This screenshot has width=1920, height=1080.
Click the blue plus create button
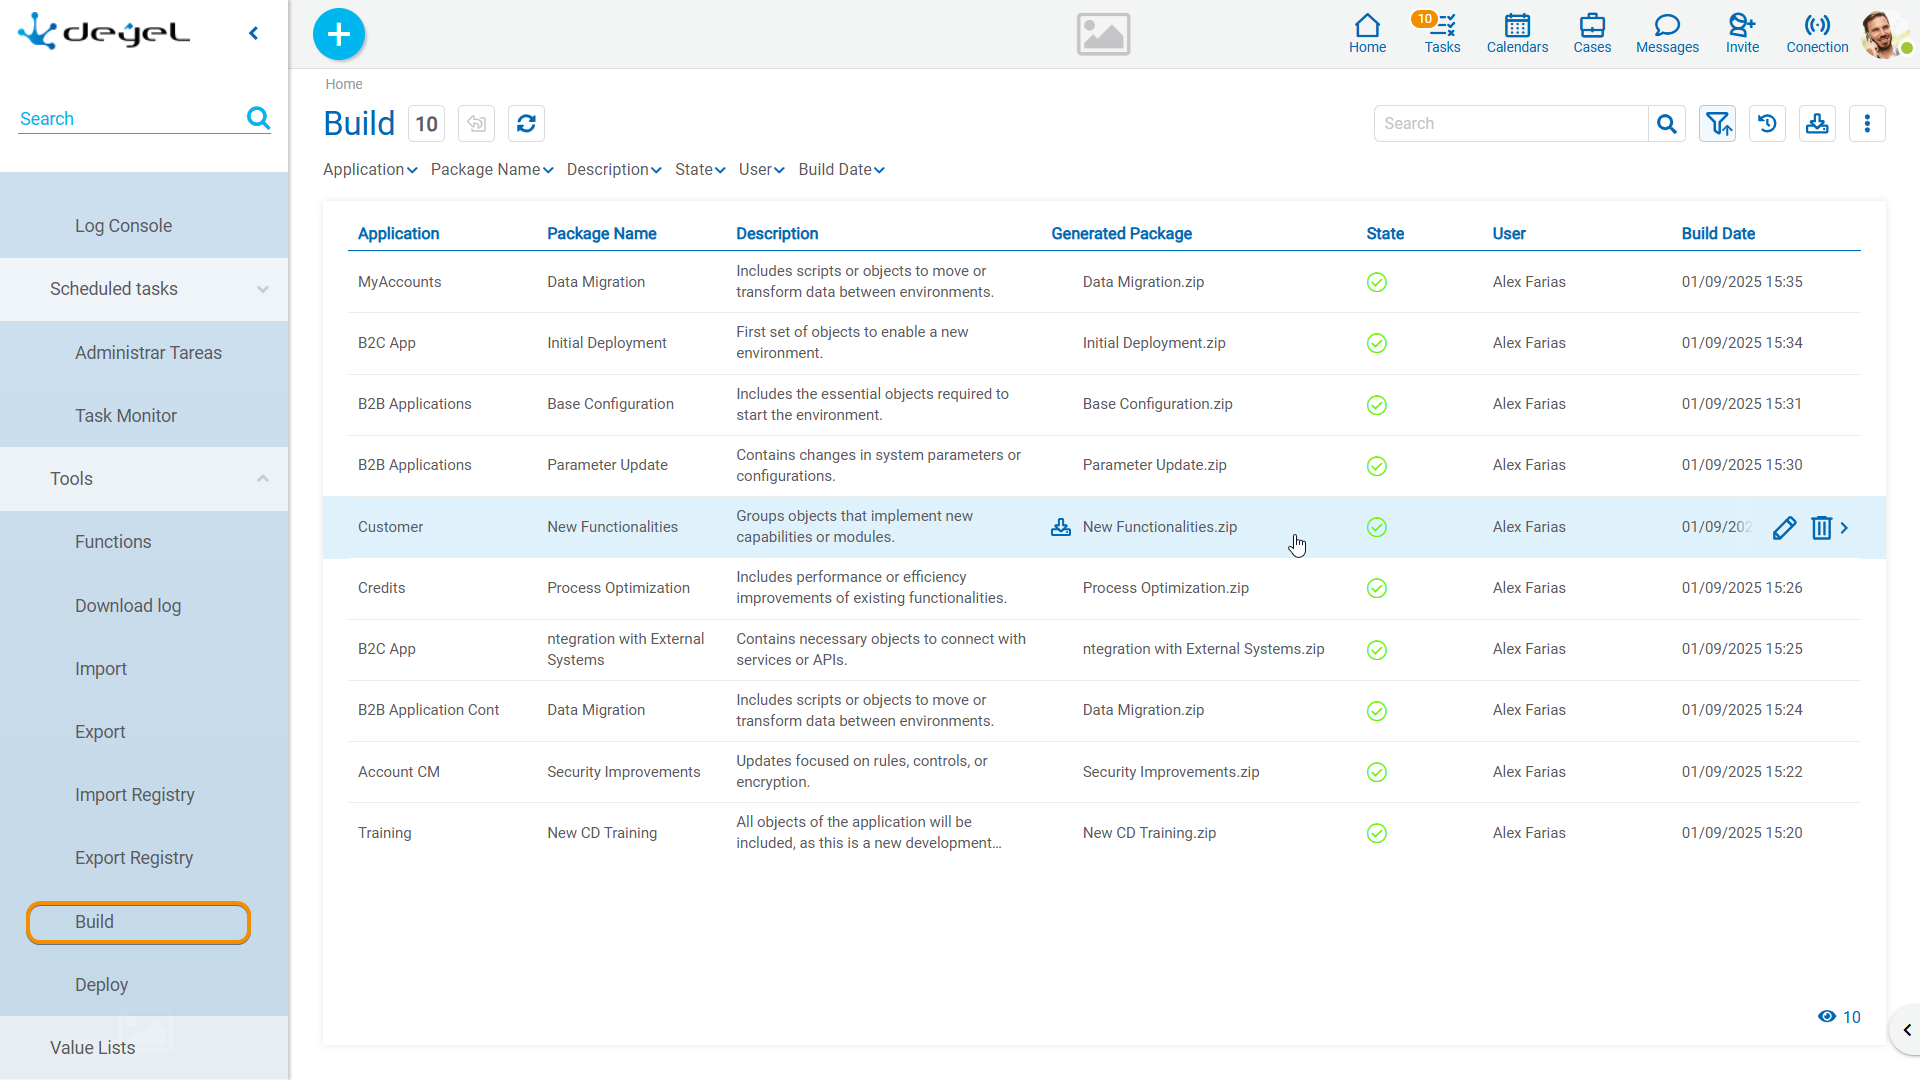pyautogui.click(x=339, y=34)
